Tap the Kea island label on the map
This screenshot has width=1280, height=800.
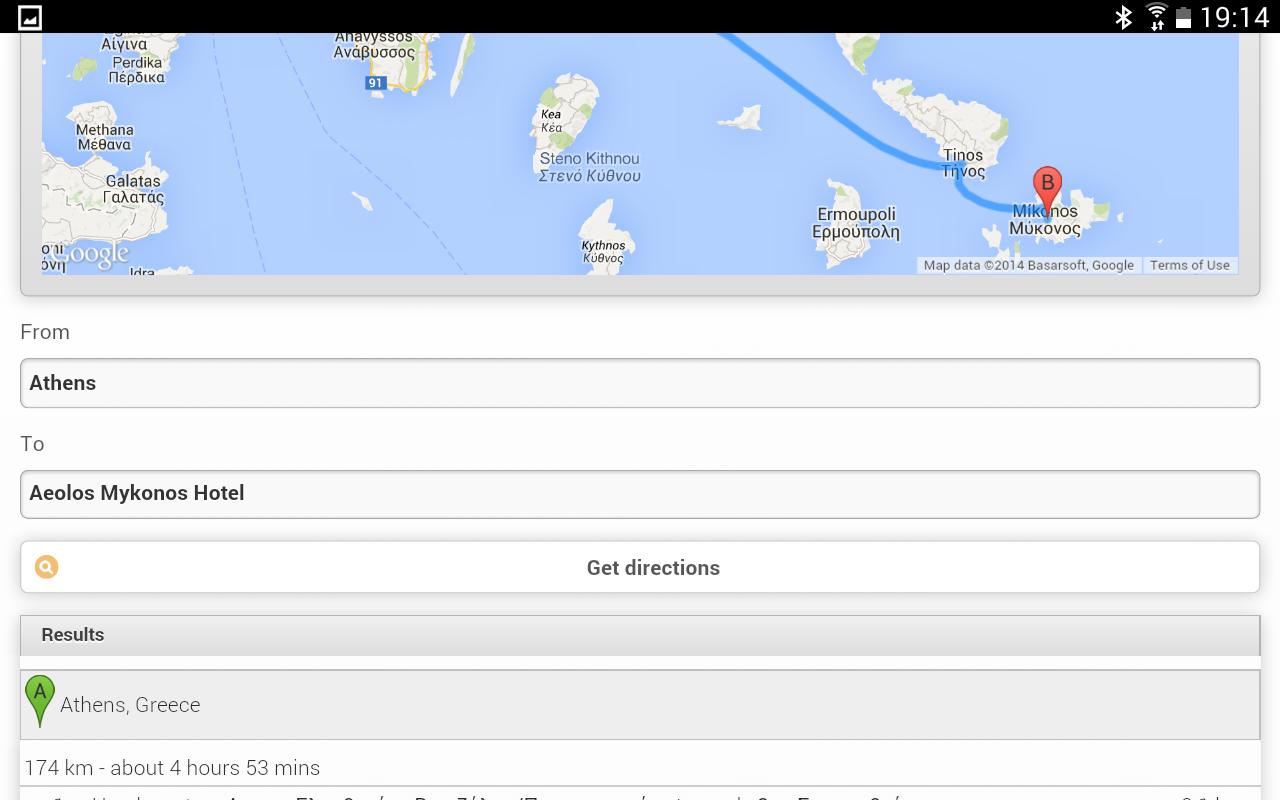pos(551,121)
